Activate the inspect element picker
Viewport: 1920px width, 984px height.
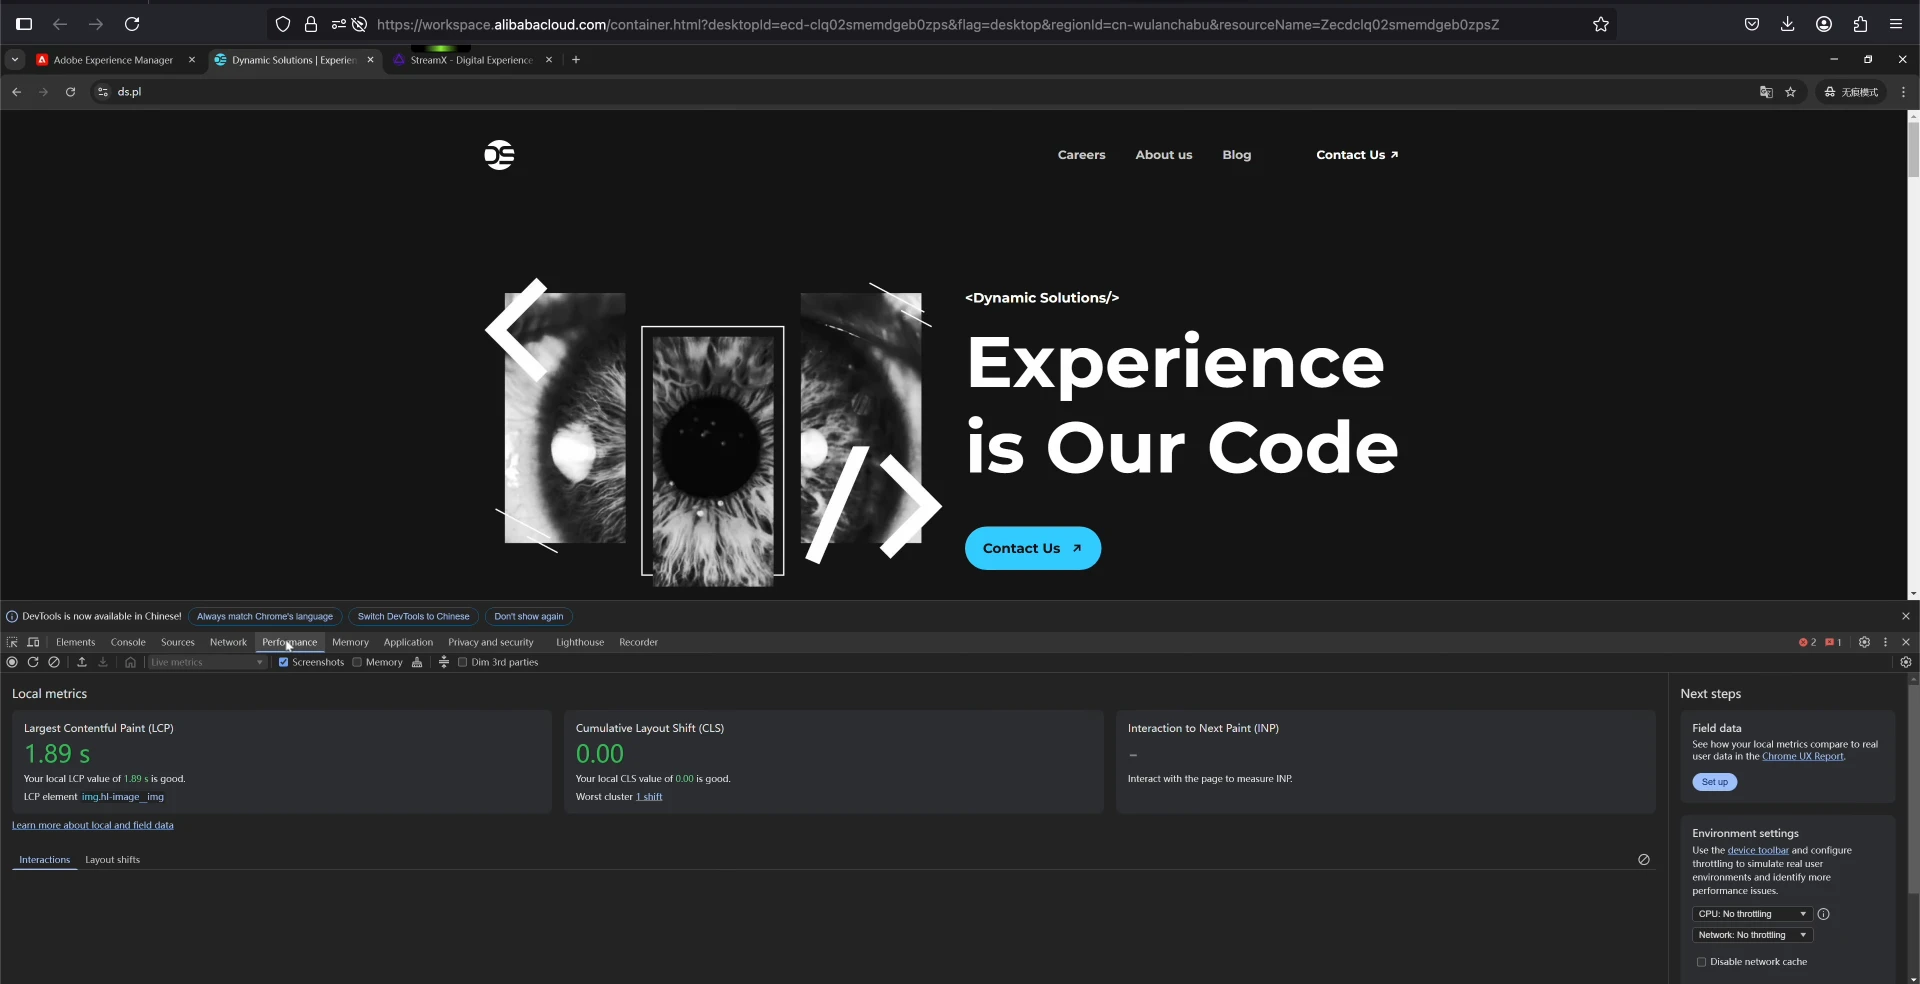(12, 642)
